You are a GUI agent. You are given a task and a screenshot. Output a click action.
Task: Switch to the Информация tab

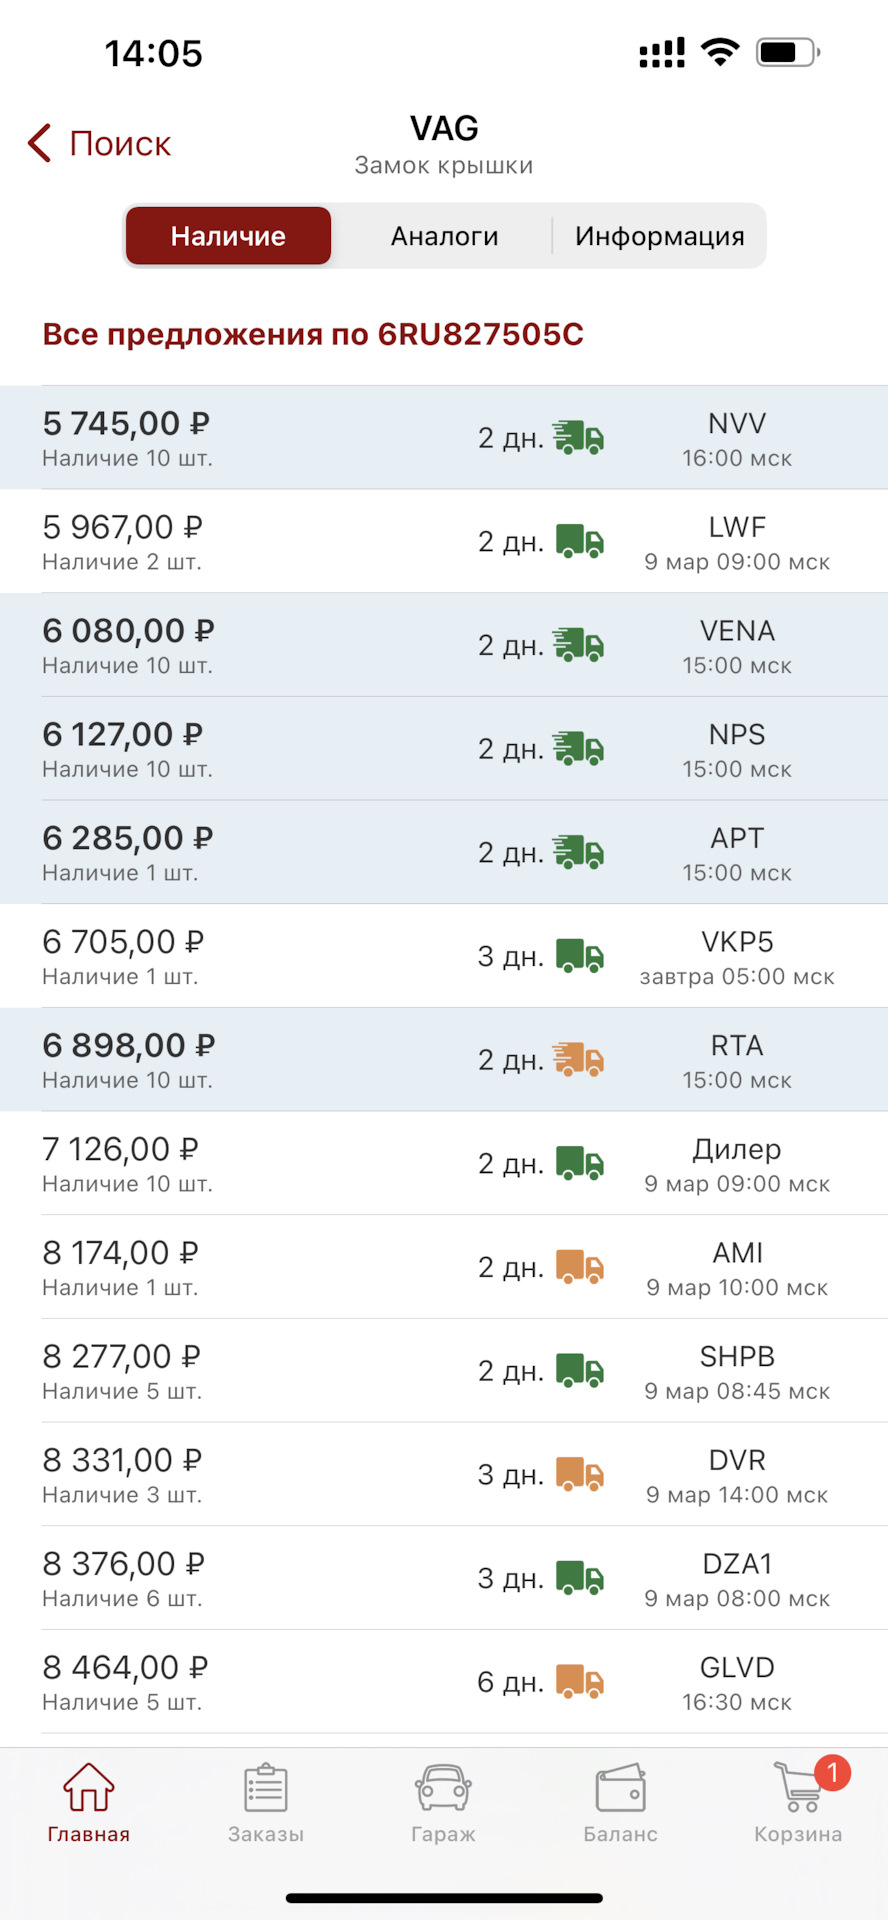click(x=659, y=236)
